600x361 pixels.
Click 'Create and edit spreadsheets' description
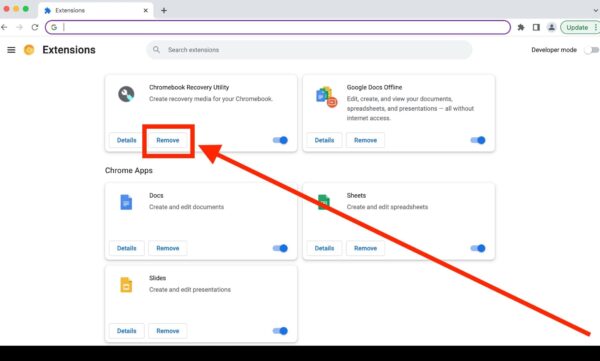(387, 207)
